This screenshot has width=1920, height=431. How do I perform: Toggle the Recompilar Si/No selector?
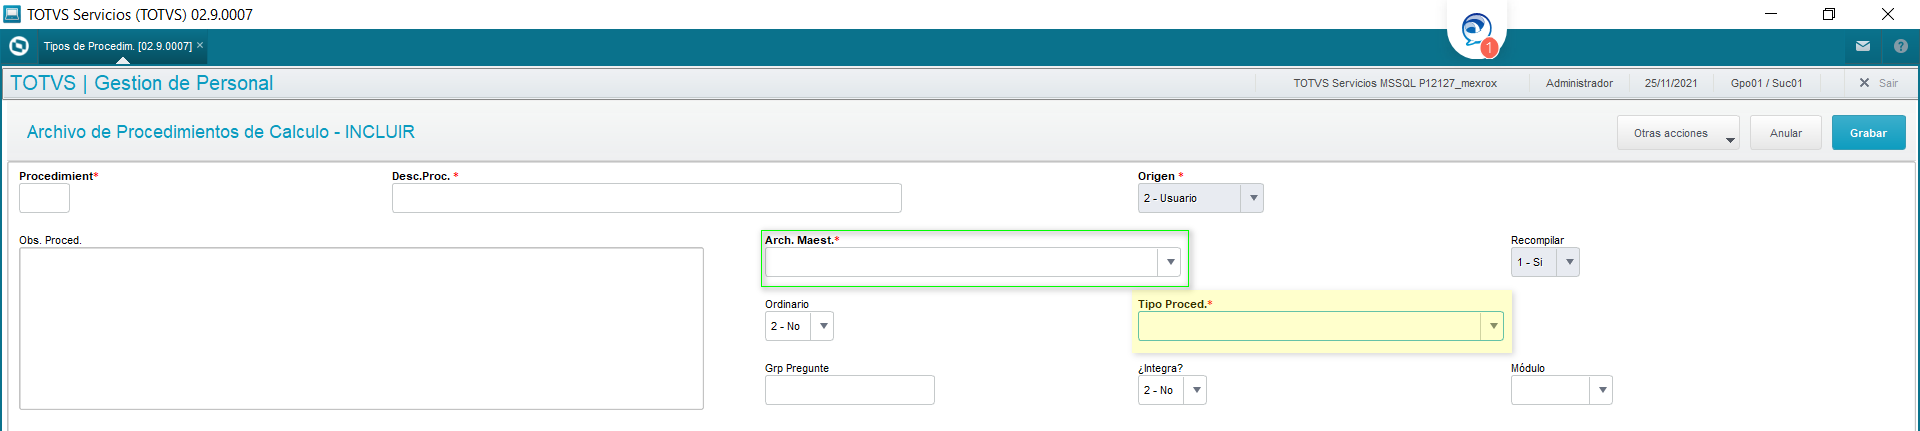(1544, 262)
